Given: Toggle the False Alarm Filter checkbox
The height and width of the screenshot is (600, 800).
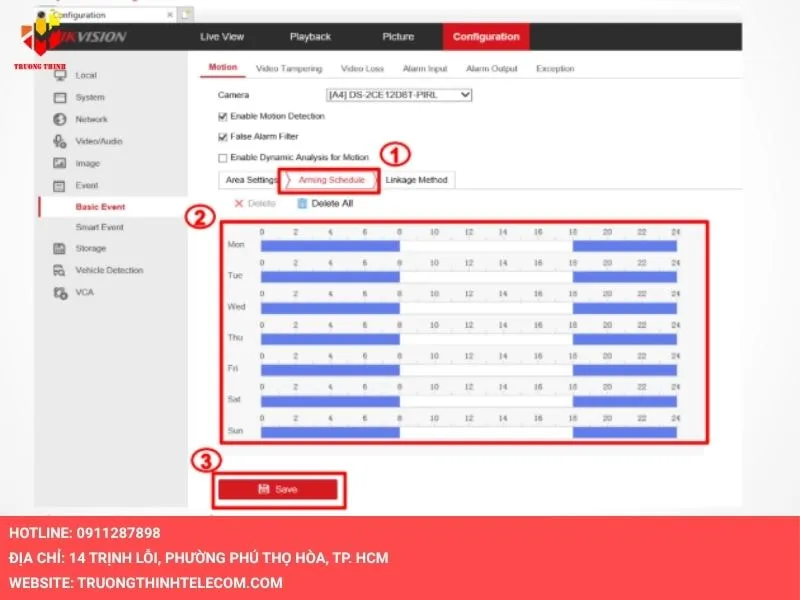Looking at the screenshot, I should point(222,136).
